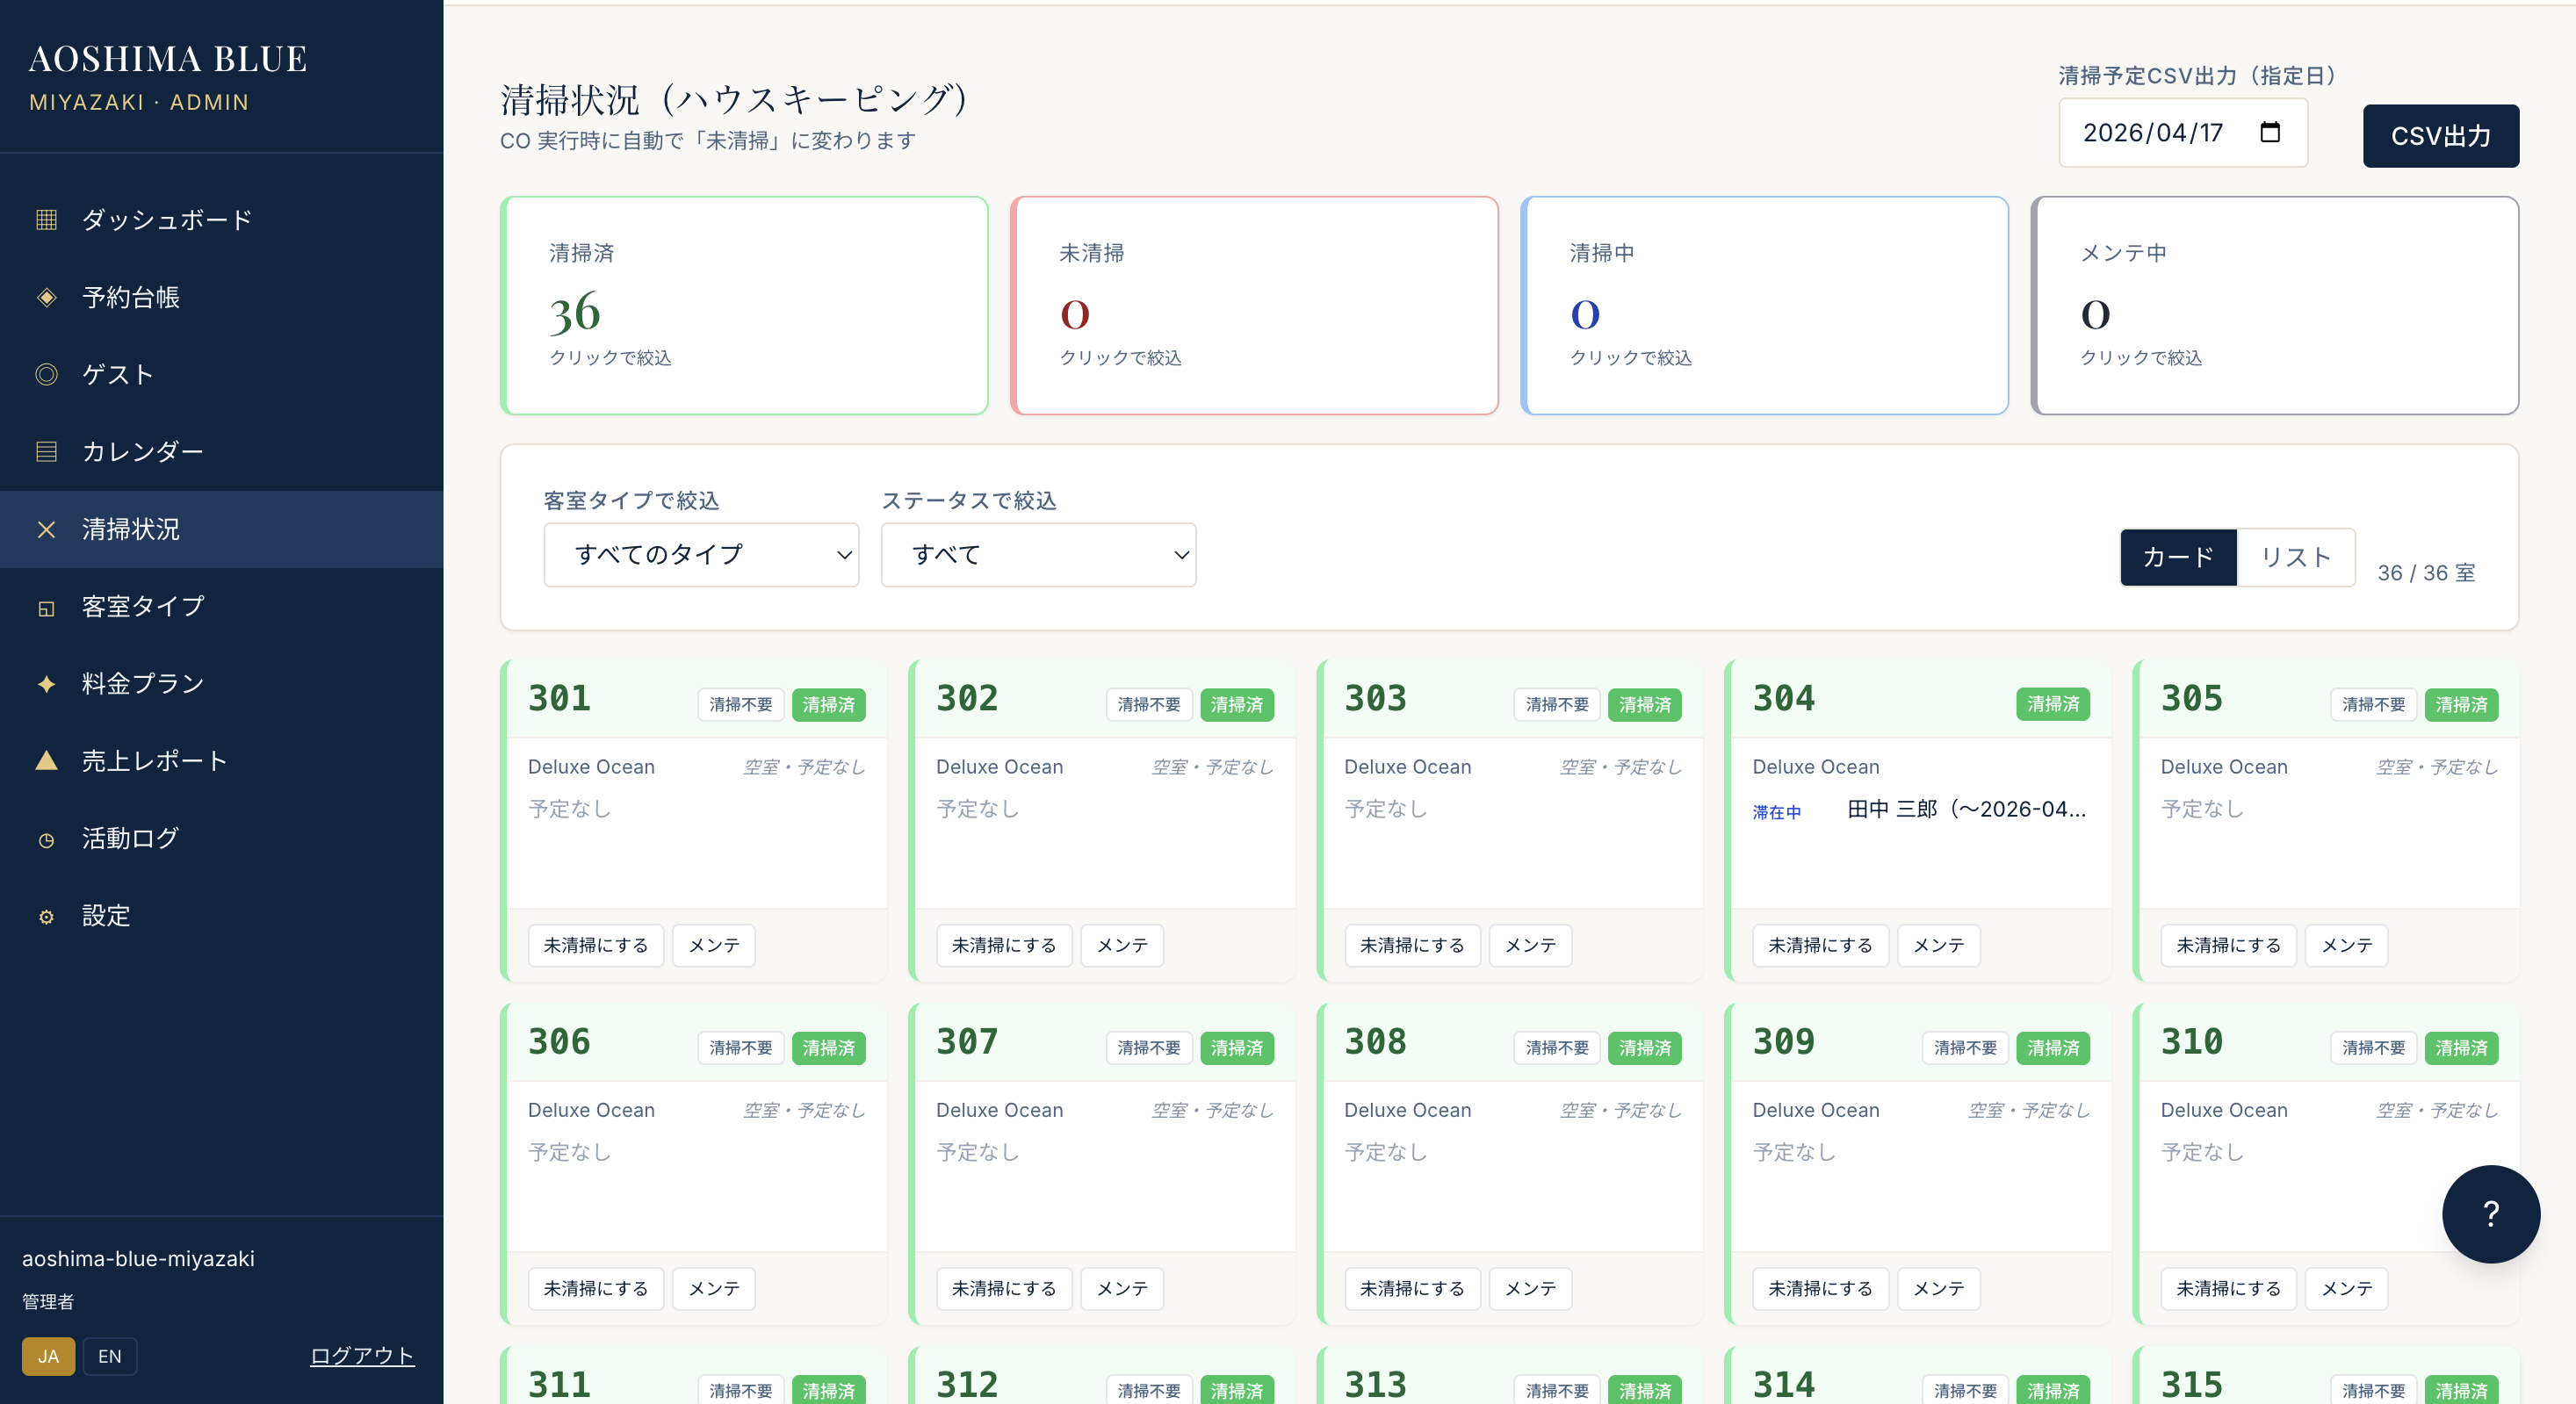Click メンテ button on room 302
This screenshot has height=1404, width=2576.
(x=1122, y=945)
